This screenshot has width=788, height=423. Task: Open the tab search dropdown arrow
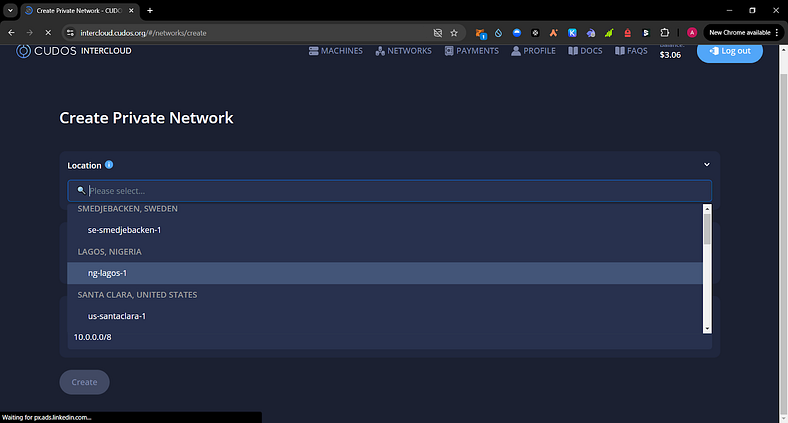click(x=10, y=10)
